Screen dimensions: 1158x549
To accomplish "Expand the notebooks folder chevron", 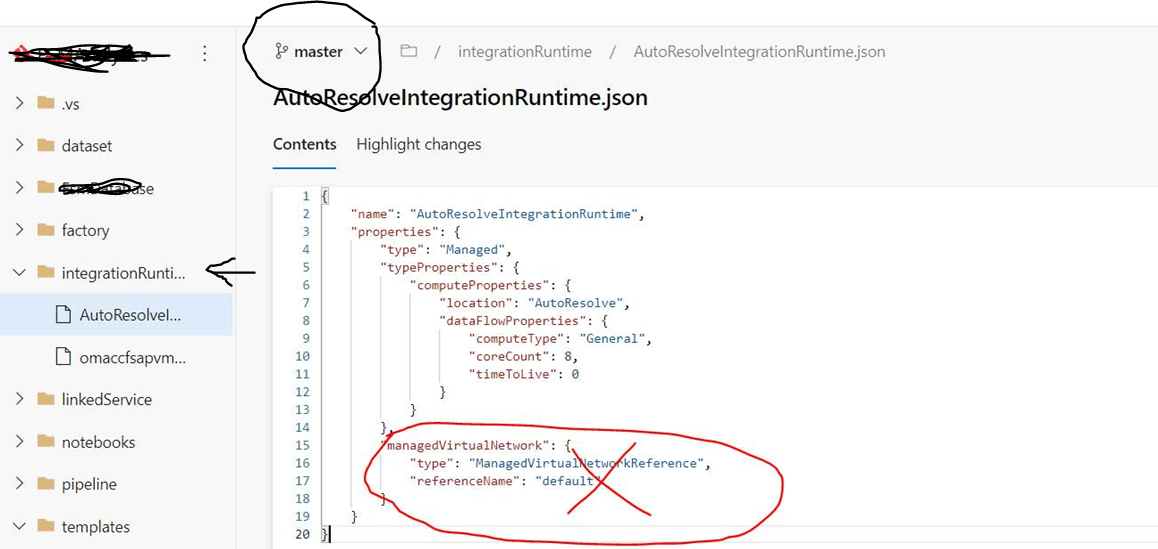I will pos(19,442).
